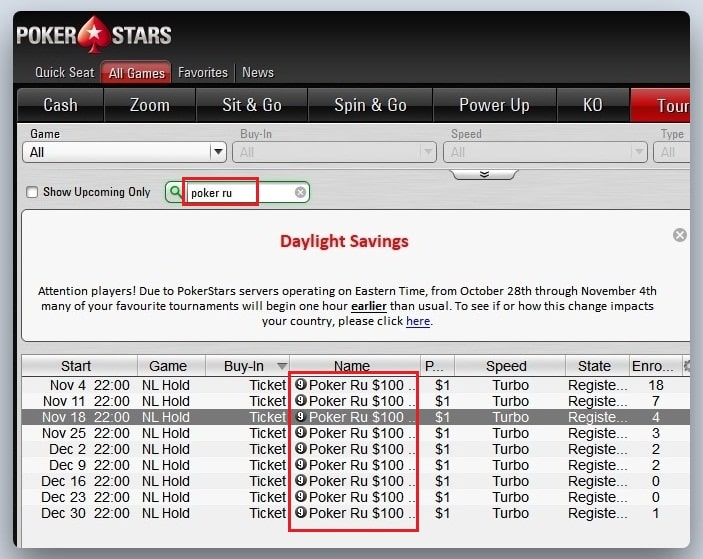Open the Game filter dropdown
The image size is (703, 559).
124,152
